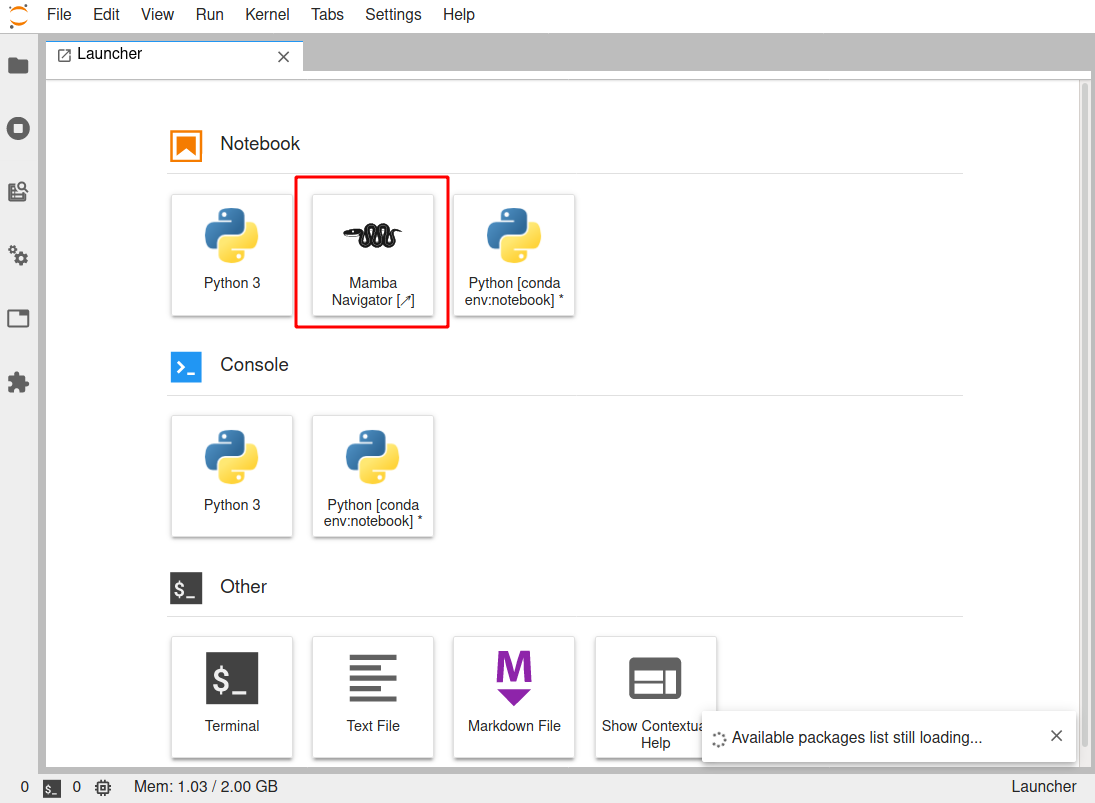Viewport: 1095px width, 803px height.
Task: Click the Notebook section heading
Action: [260, 144]
